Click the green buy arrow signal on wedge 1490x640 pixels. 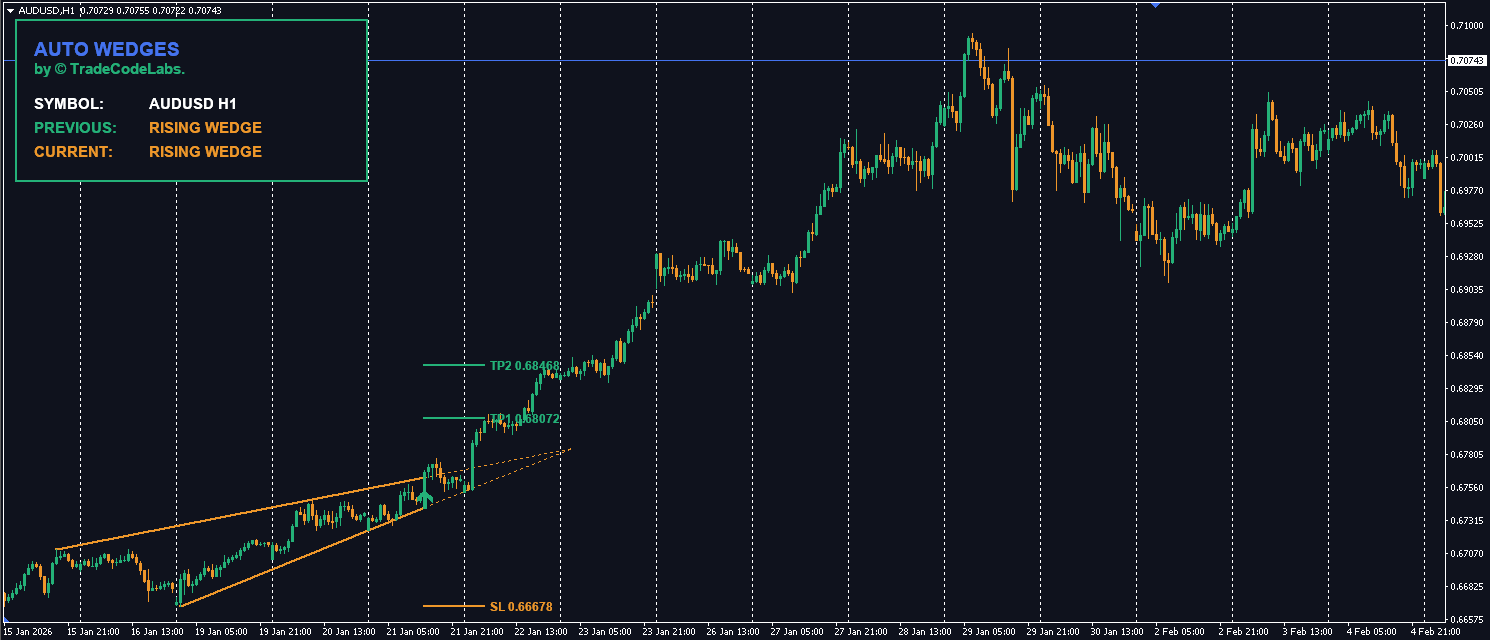point(425,498)
